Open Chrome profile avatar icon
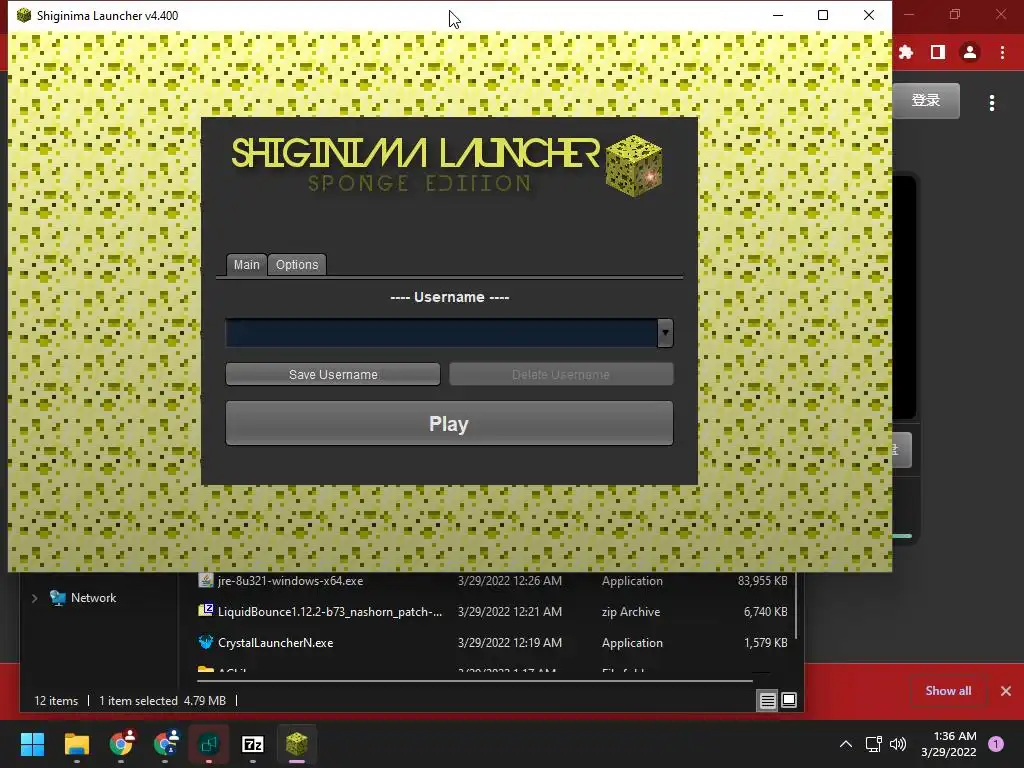This screenshot has height=768, width=1024. (970, 52)
